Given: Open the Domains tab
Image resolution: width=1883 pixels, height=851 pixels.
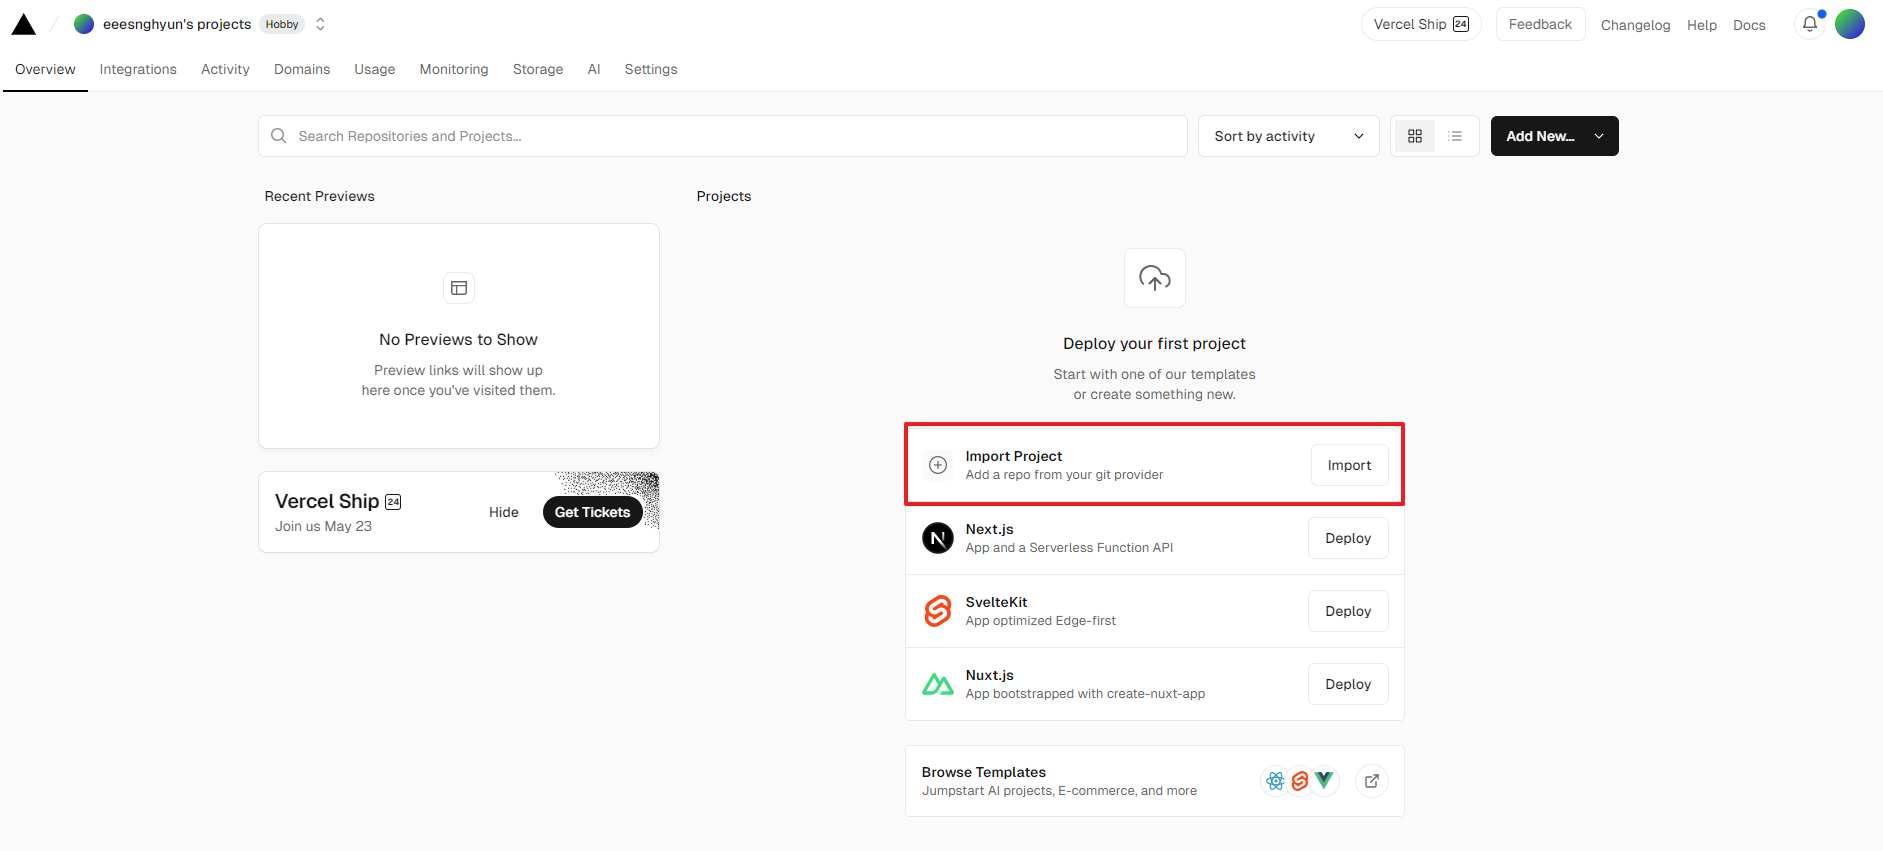Looking at the screenshot, I should 302,69.
